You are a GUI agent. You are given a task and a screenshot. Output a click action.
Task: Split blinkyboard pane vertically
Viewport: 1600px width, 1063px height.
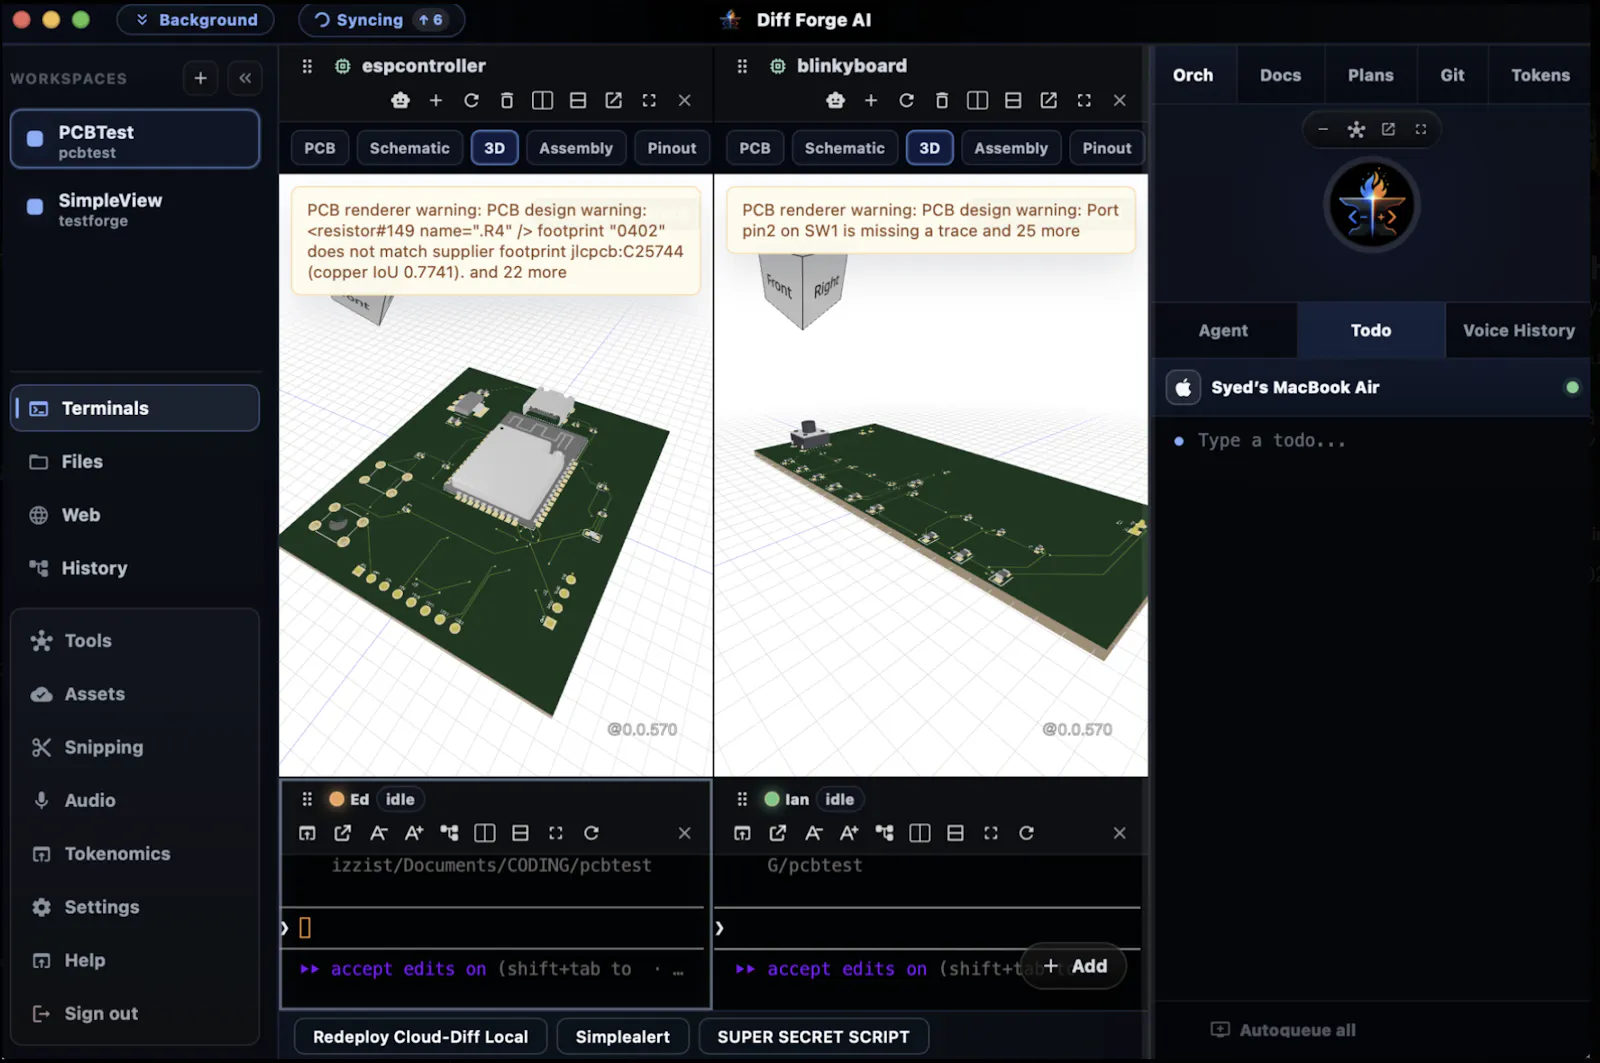[x=977, y=100]
